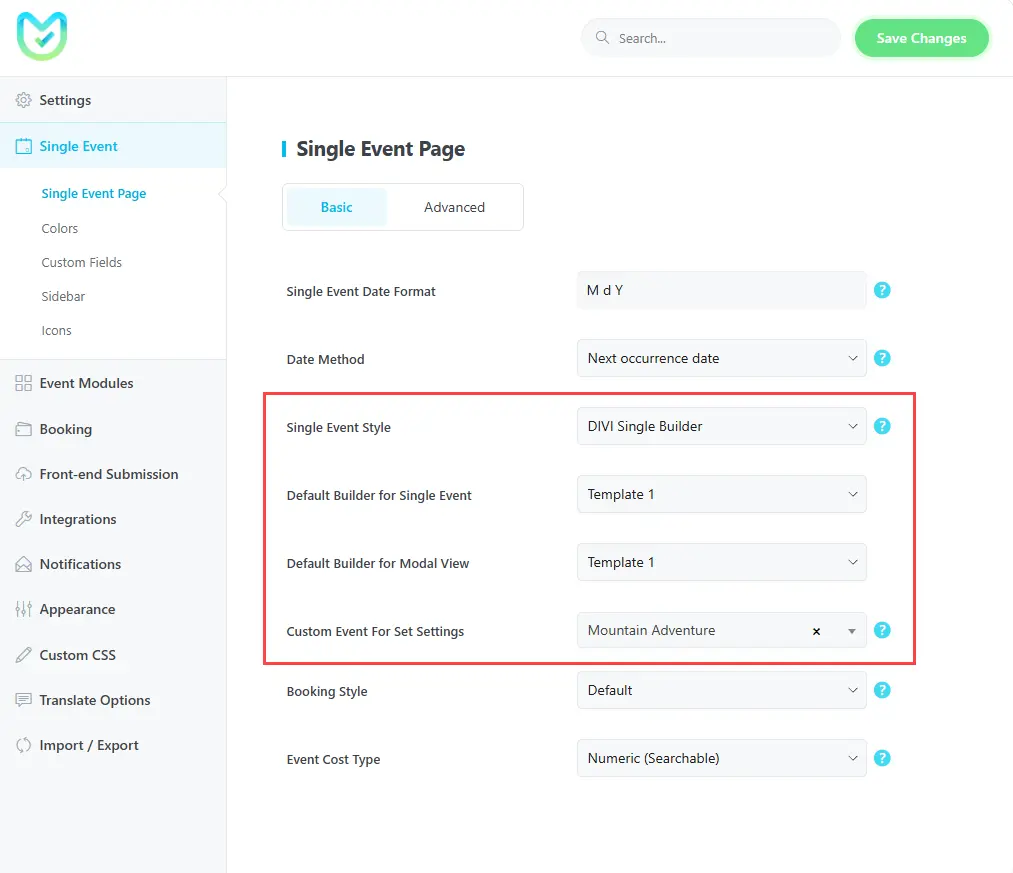Expand the Custom Event For Set Settings dropdown
This screenshot has width=1013, height=873.
point(851,631)
